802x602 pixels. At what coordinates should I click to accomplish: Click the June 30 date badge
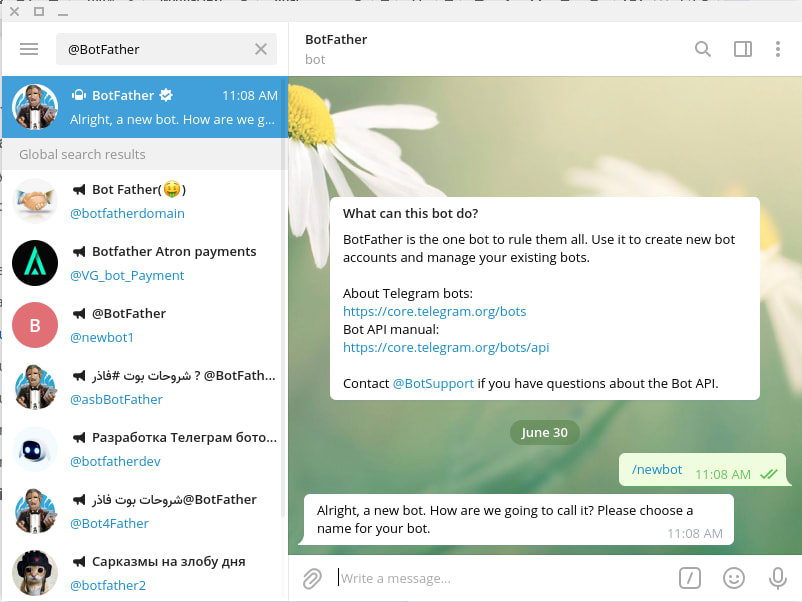(x=544, y=433)
